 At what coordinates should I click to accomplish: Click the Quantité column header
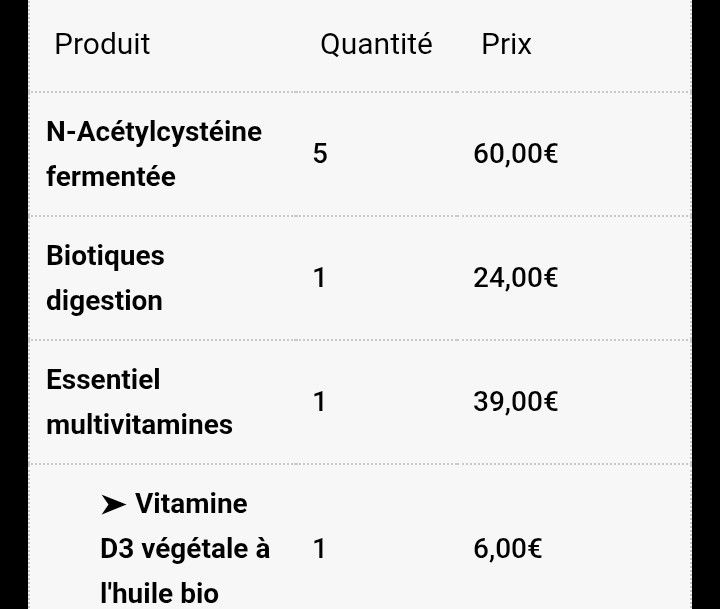(376, 44)
